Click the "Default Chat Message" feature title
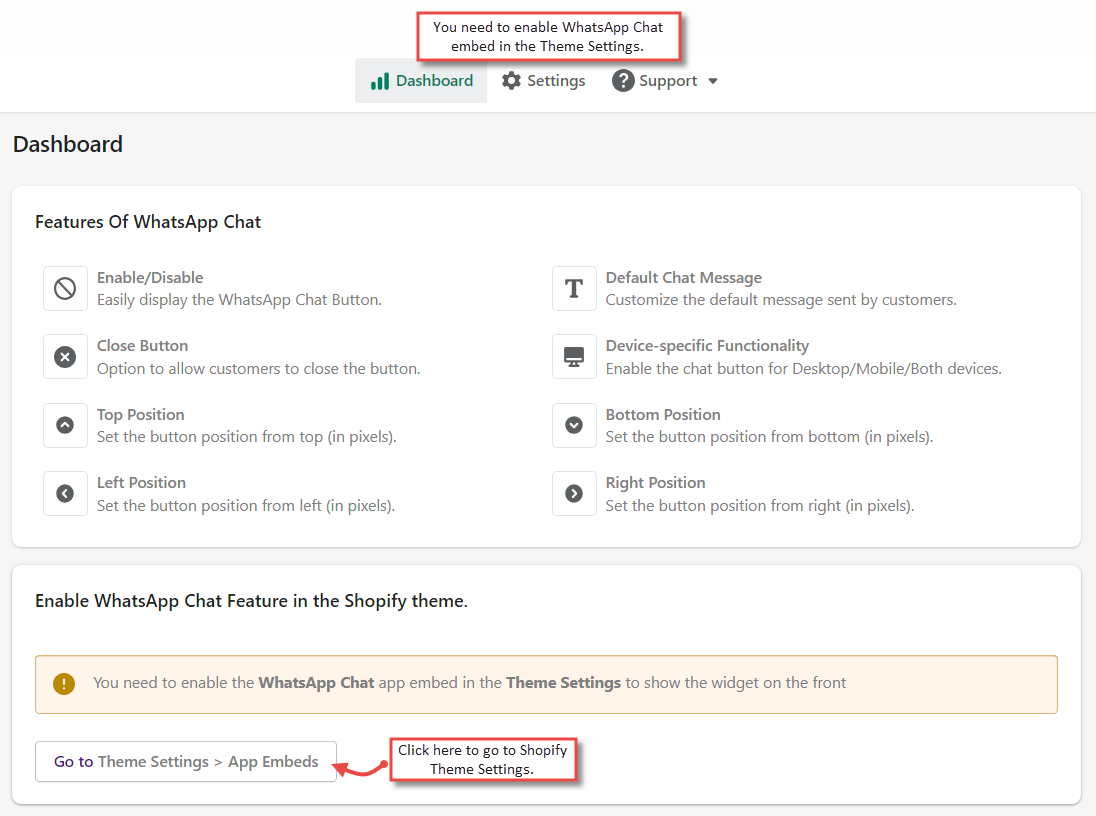Image resolution: width=1096 pixels, height=816 pixels. click(x=684, y=278)
